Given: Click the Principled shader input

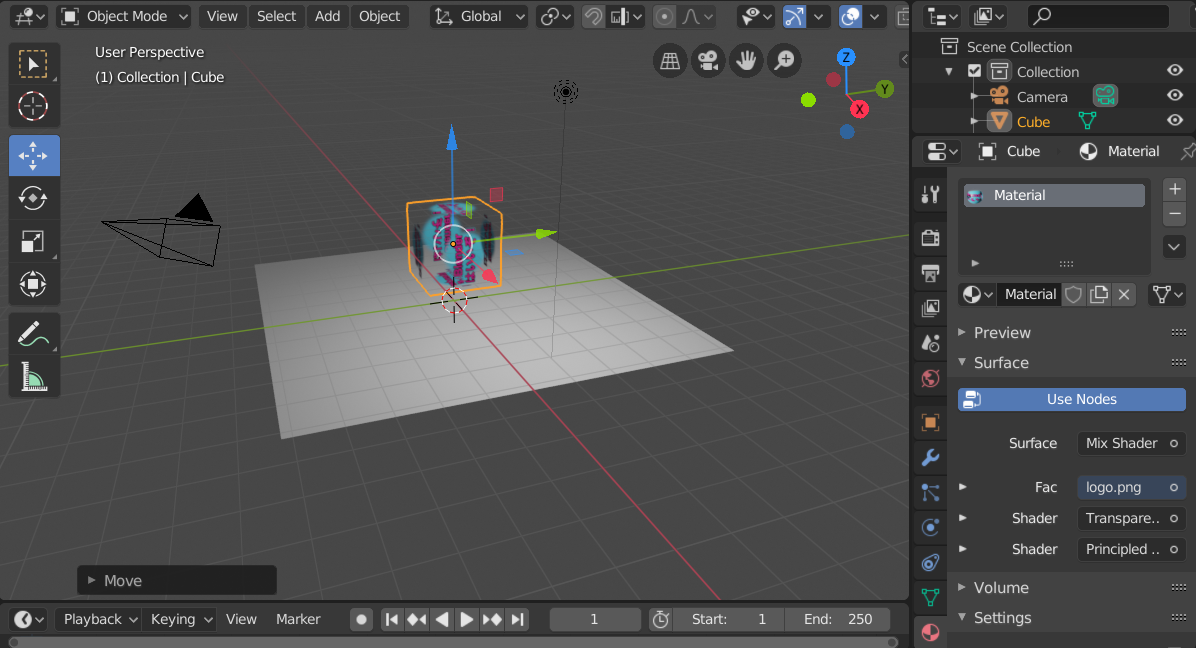Looking at the screenshot, I should (x=1131, y=550).
